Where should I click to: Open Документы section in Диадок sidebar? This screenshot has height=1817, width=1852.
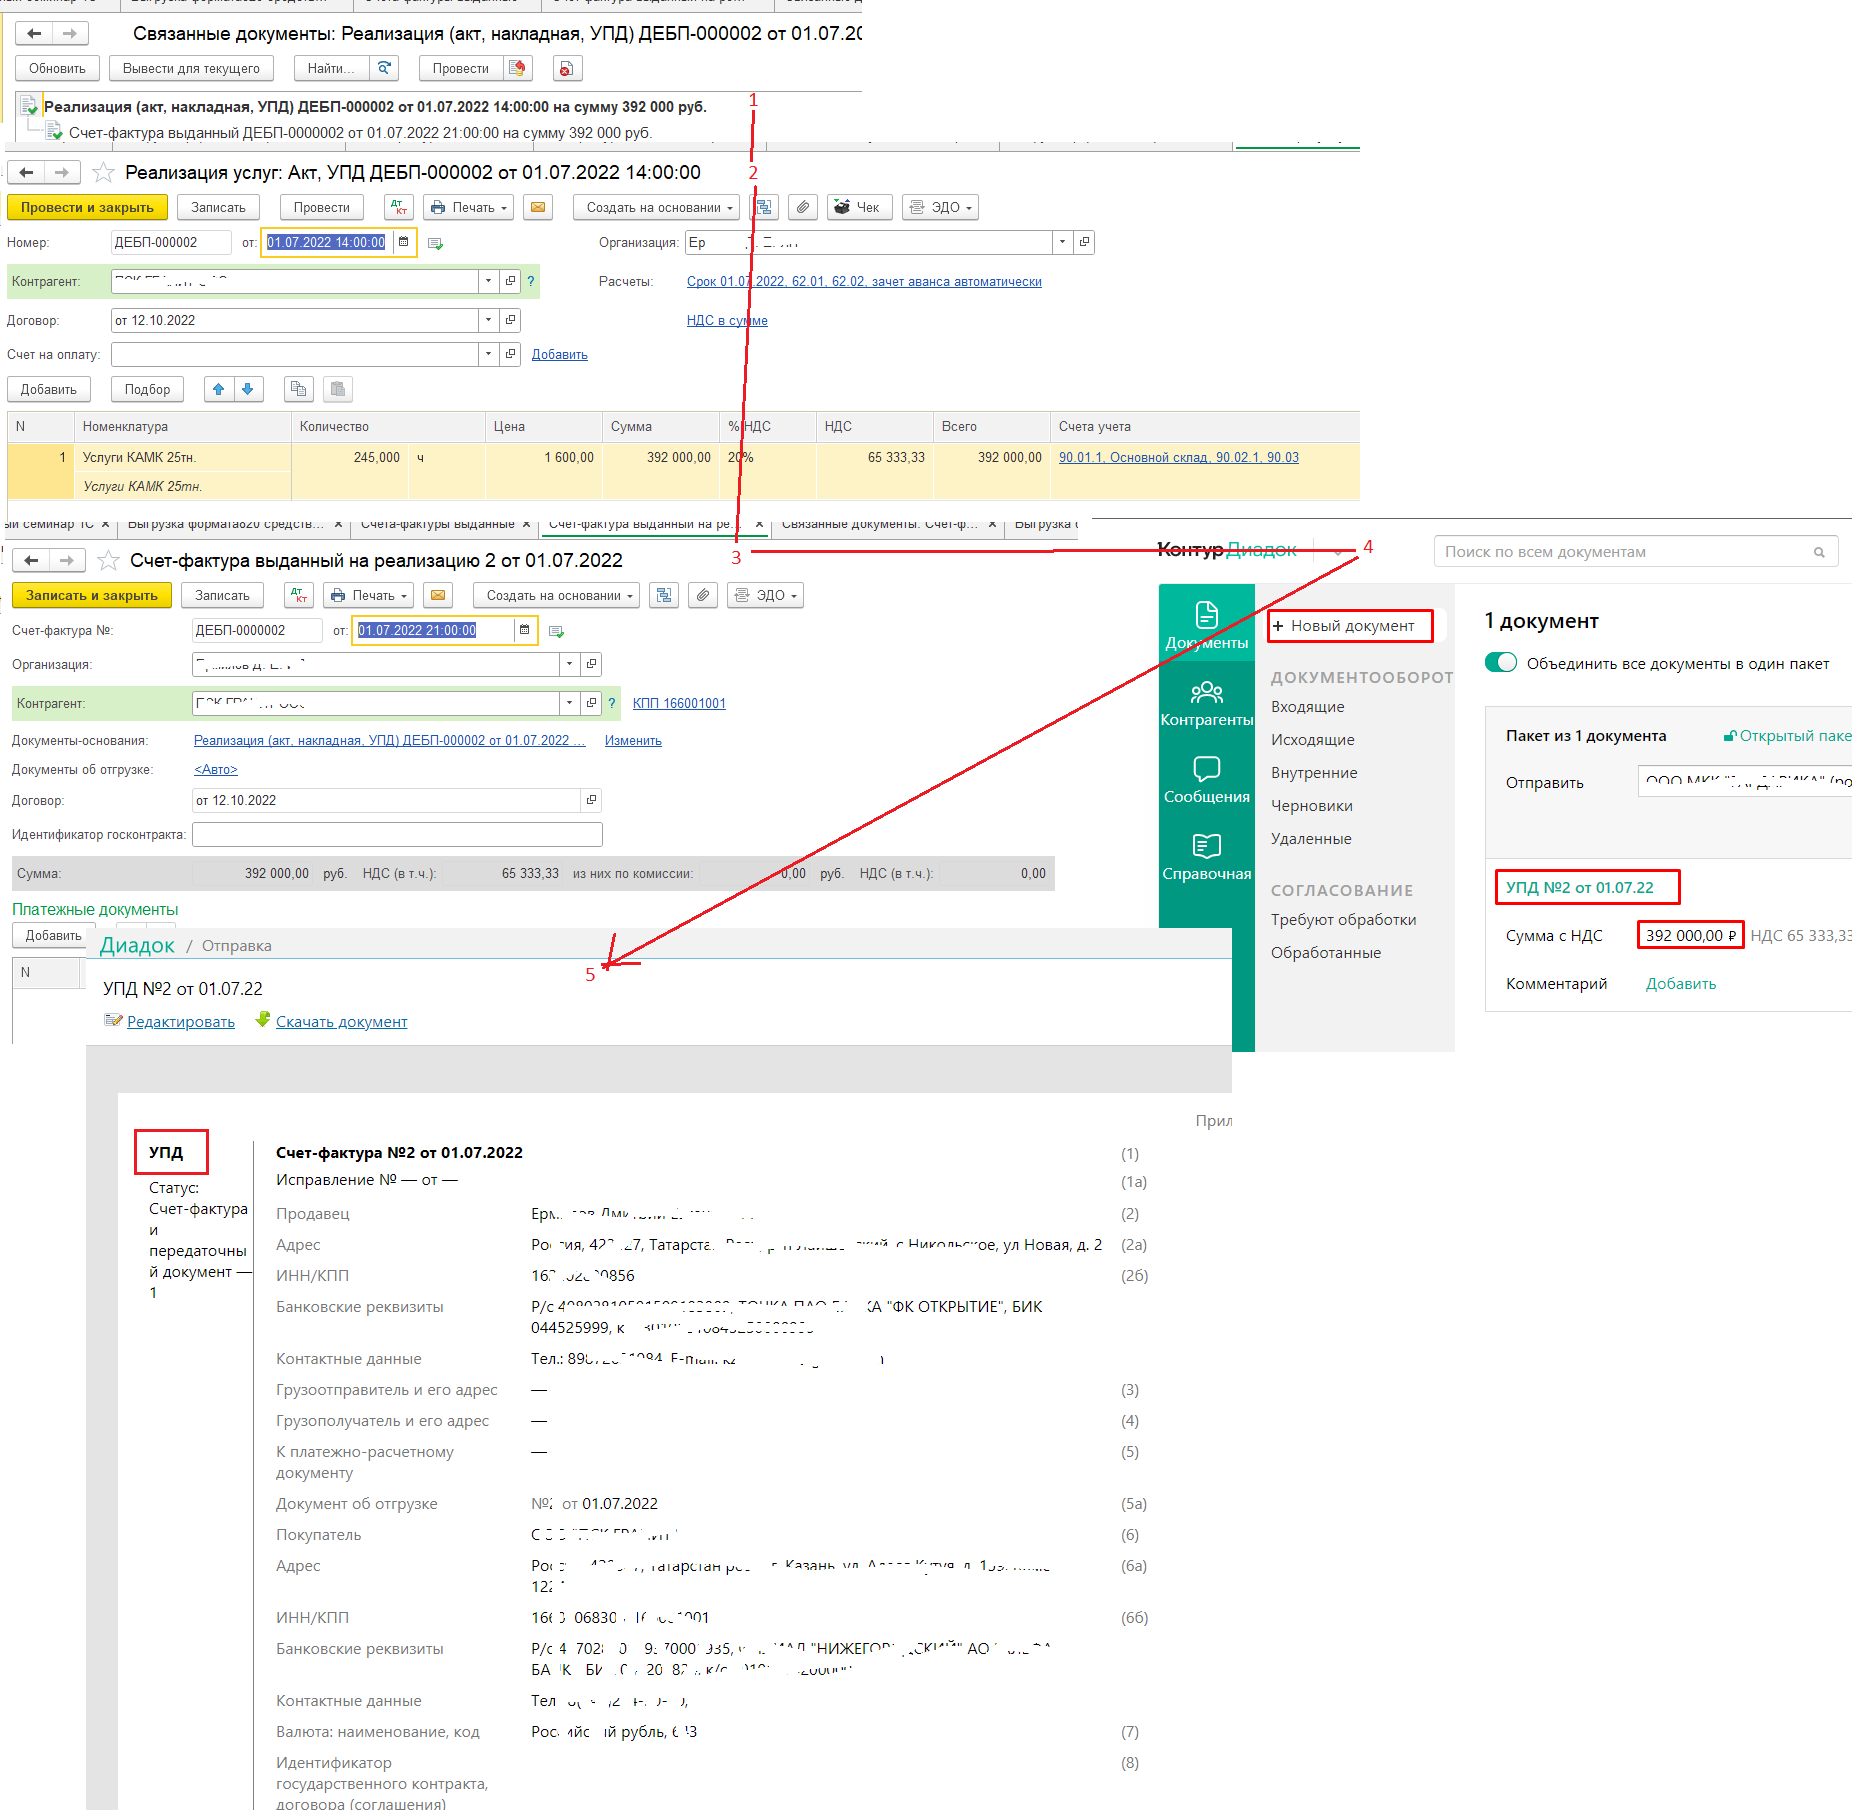pos(1206,624)
